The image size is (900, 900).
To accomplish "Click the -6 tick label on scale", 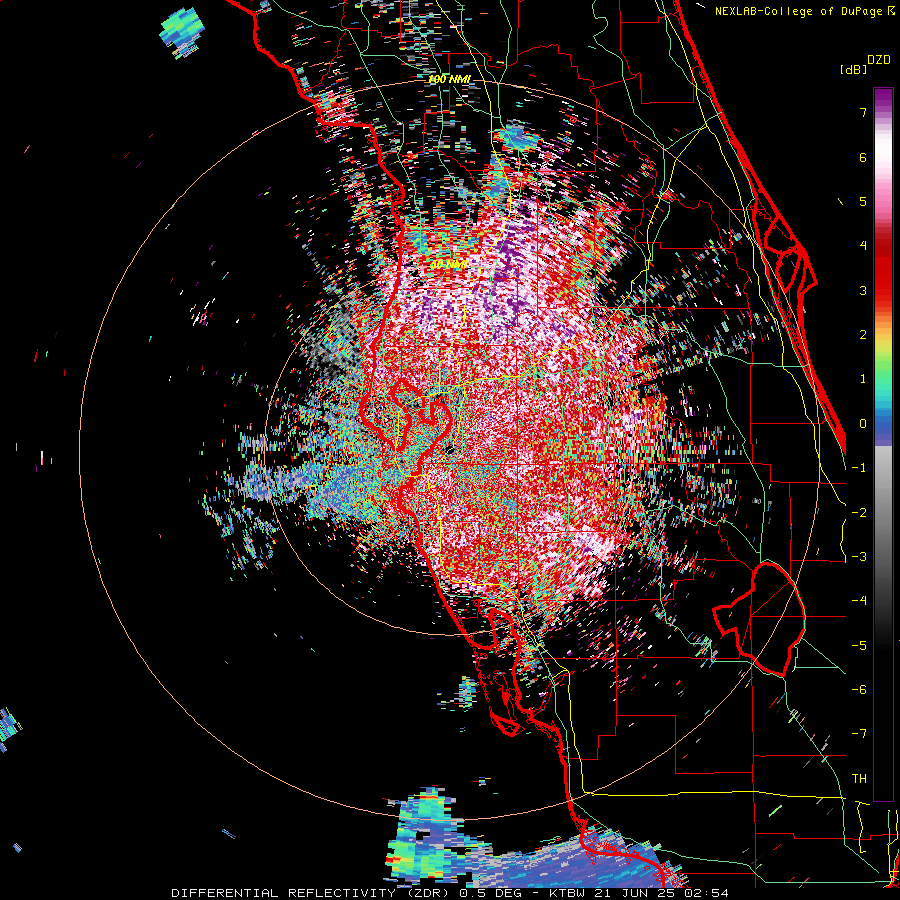I will (x=859, y=690).
